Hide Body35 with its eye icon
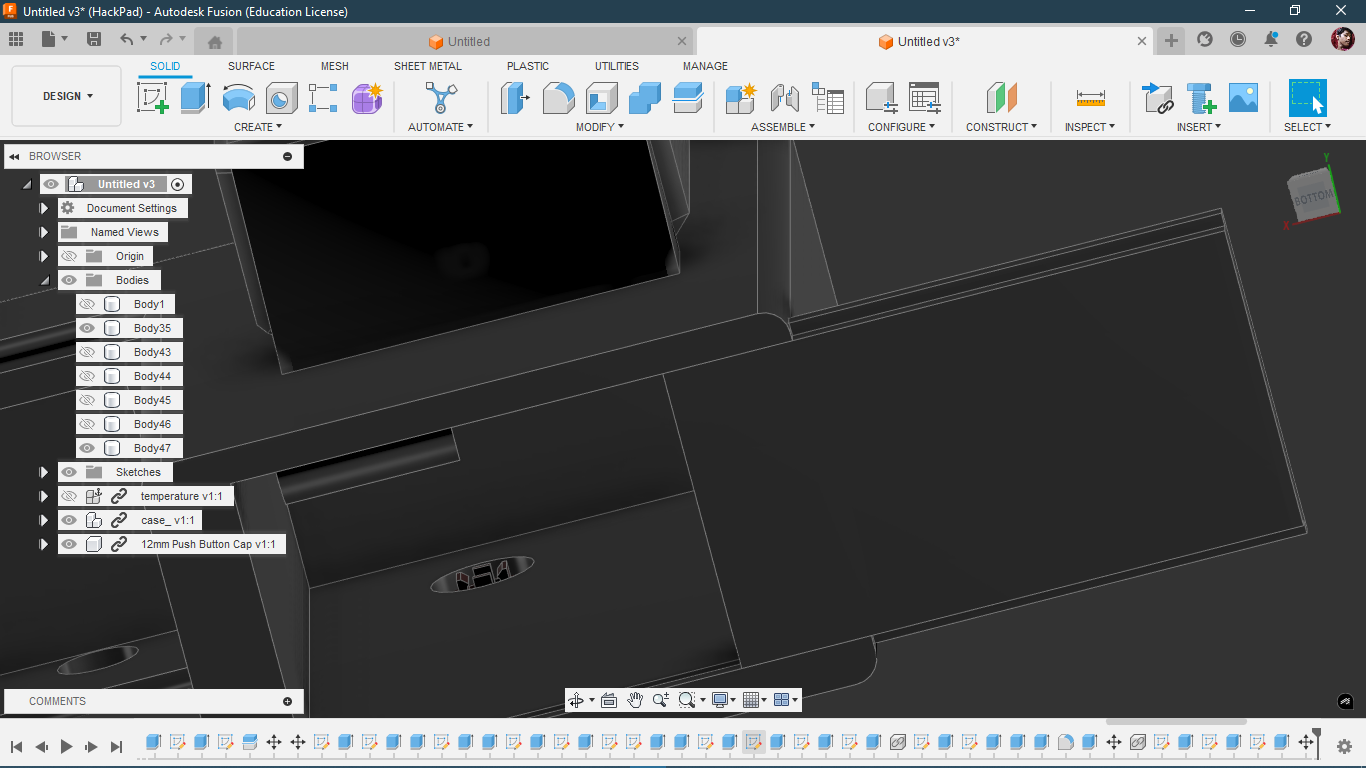This screenshot has height=768, width=1366. [87, 328]
